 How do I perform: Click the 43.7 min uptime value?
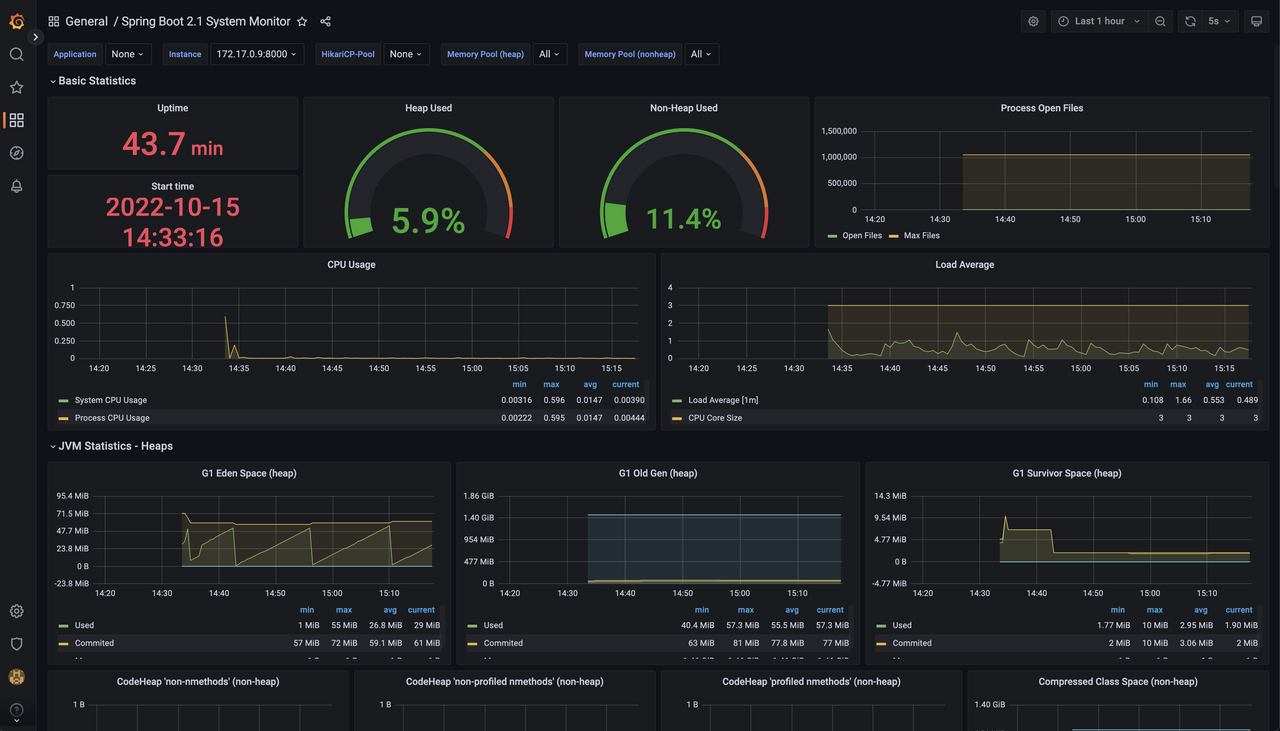[172, 144]
